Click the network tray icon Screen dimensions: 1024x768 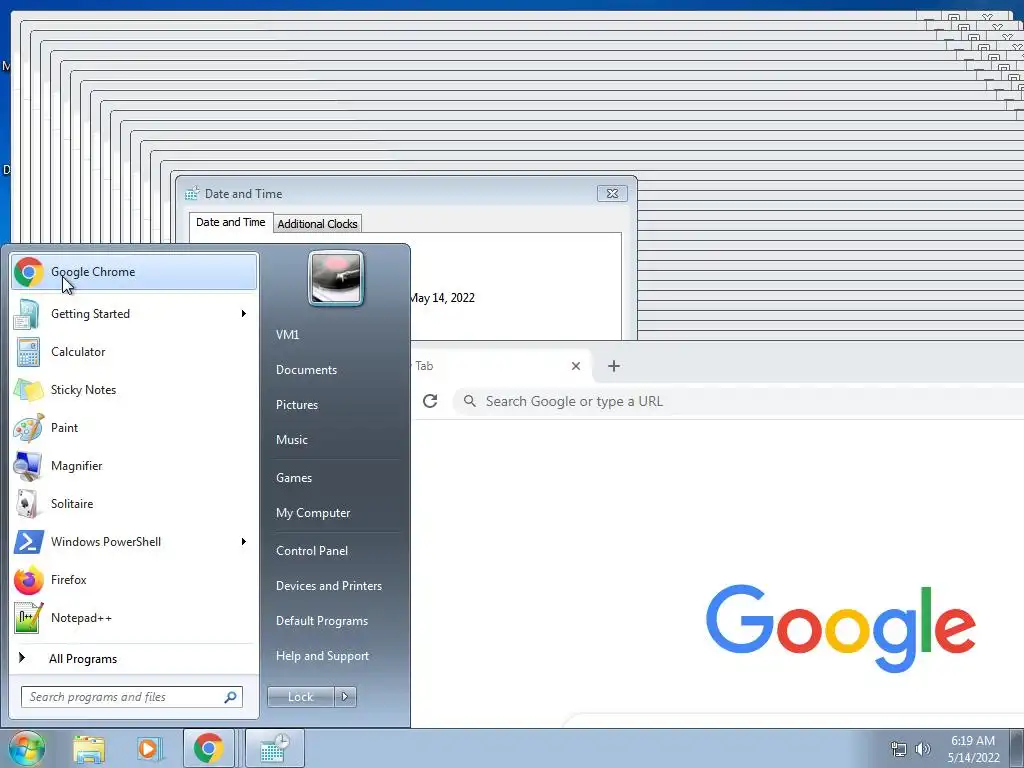point(899,749)
